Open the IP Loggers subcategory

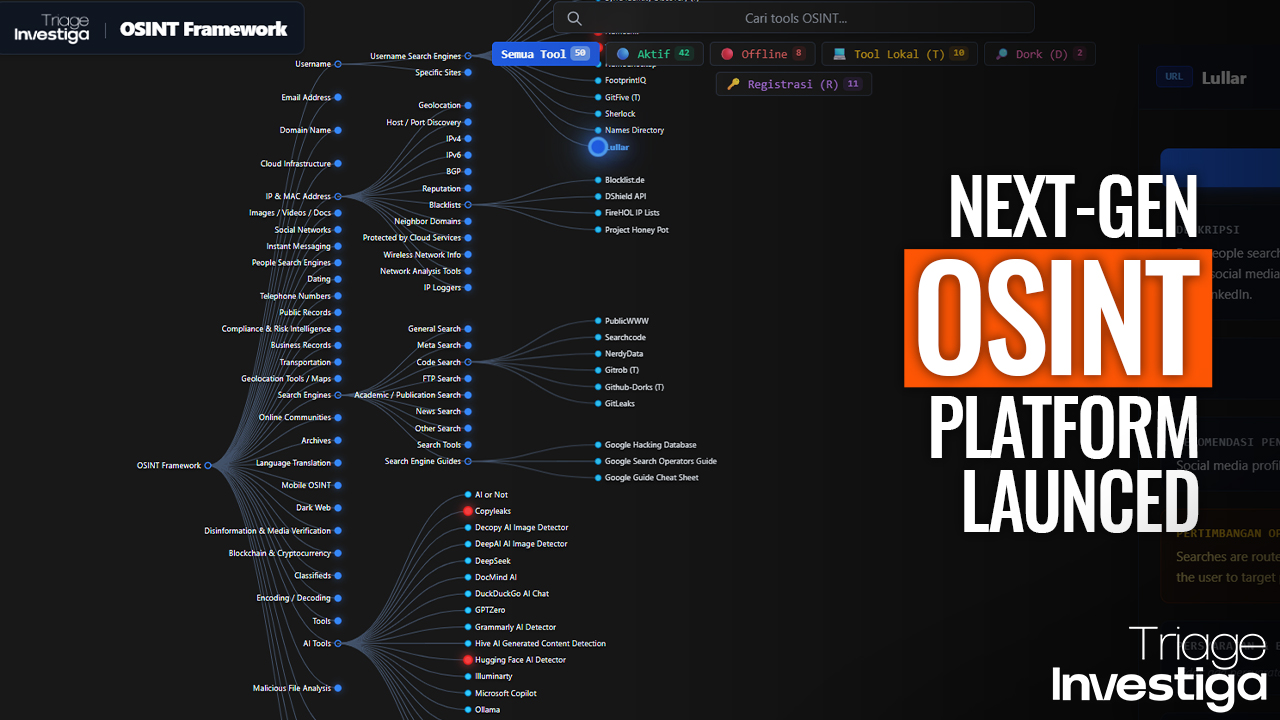pos(442,288)
